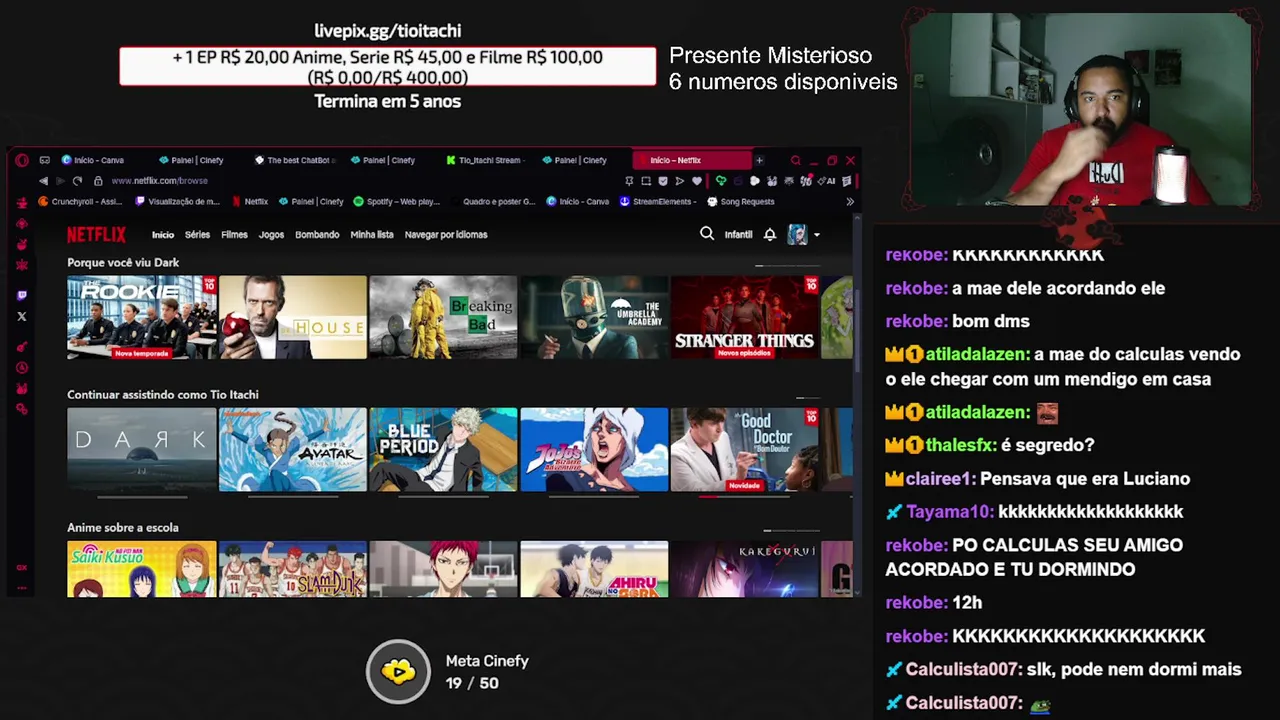Viewport: 1280px width, 720px height.
Task: Open the X (Twitter) sidebar icon
Action: (22, 316)
